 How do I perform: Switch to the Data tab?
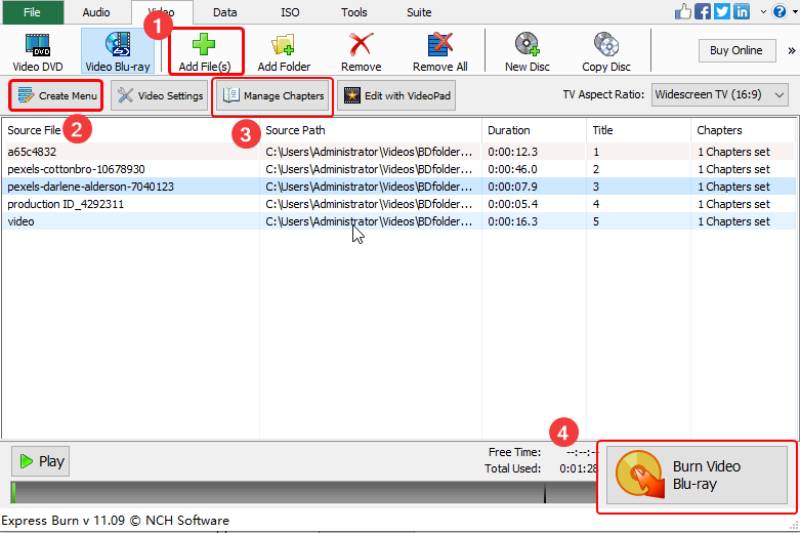pos(224,12)
